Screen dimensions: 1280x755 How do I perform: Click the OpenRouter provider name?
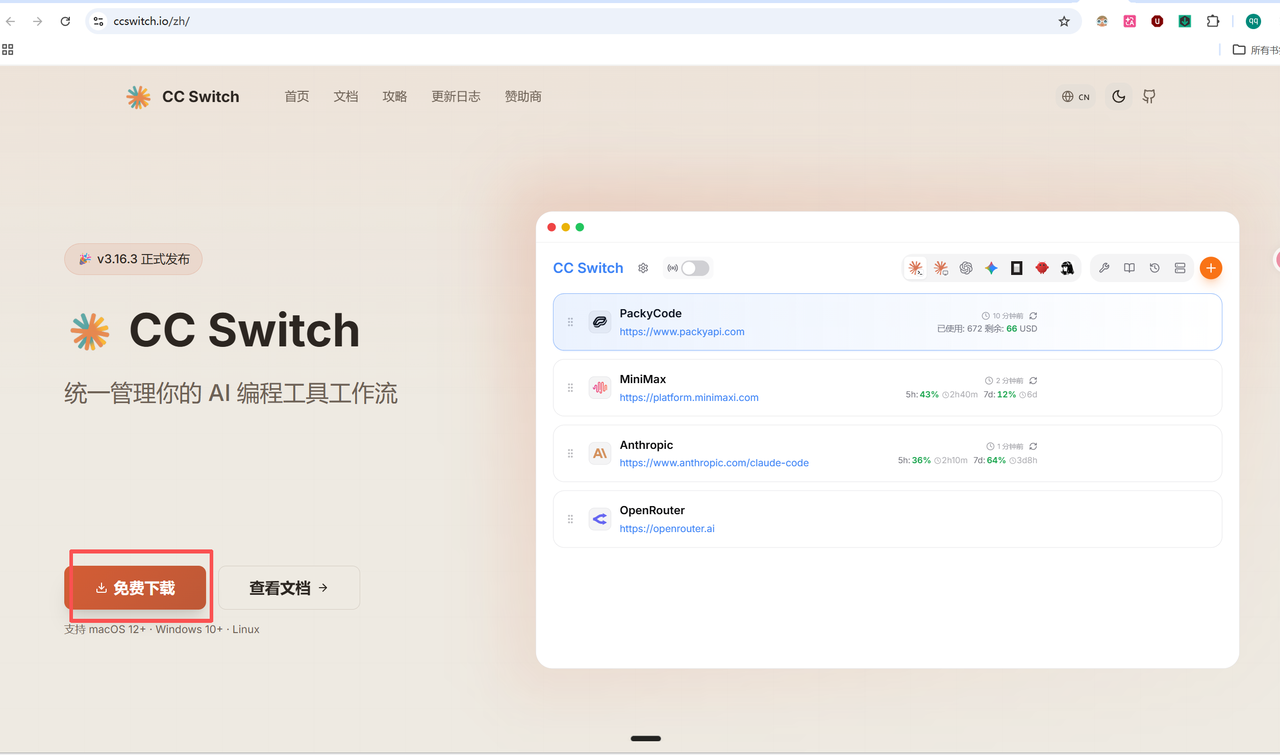click(652, 511)
